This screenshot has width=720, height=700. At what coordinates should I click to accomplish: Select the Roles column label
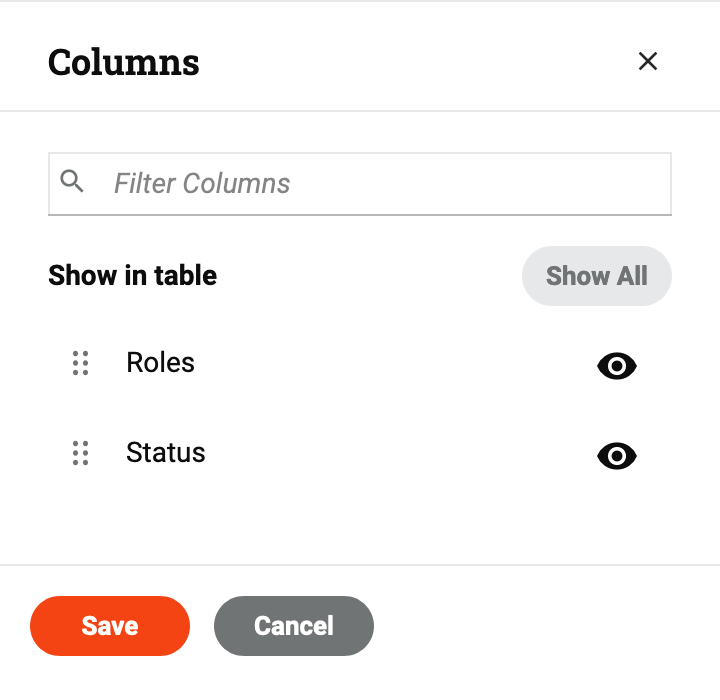[161, 362]
